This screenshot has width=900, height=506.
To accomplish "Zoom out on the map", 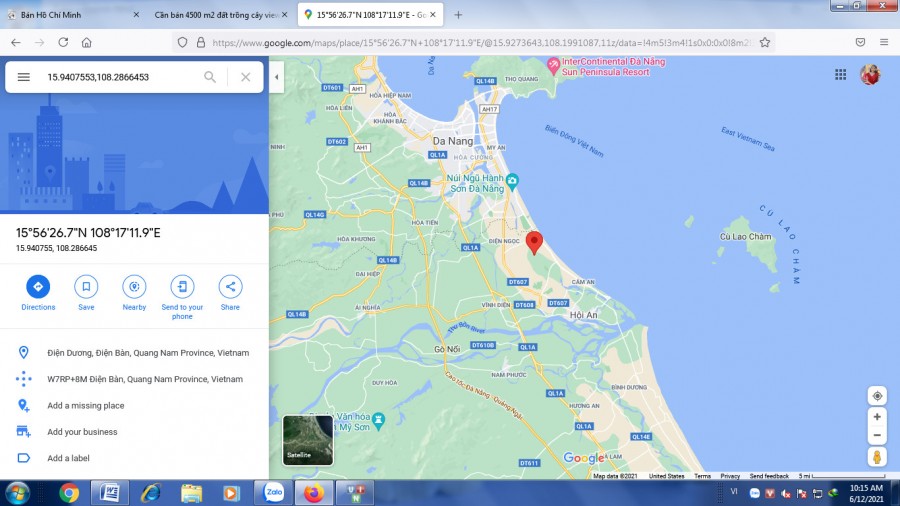I will 877,435.
